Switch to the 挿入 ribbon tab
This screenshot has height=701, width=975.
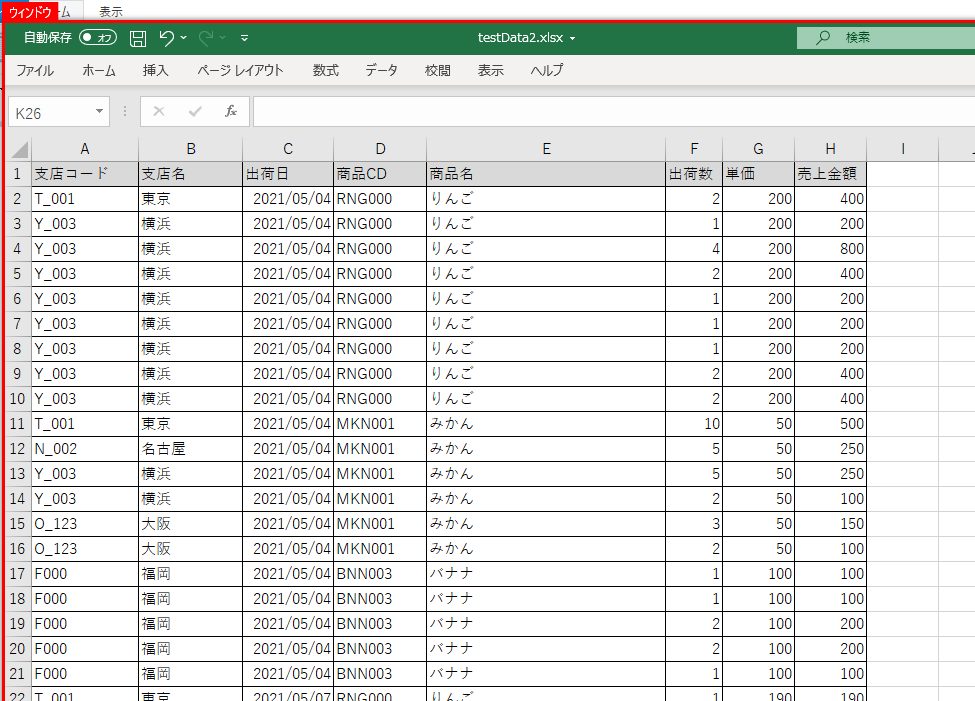point(156,70)
